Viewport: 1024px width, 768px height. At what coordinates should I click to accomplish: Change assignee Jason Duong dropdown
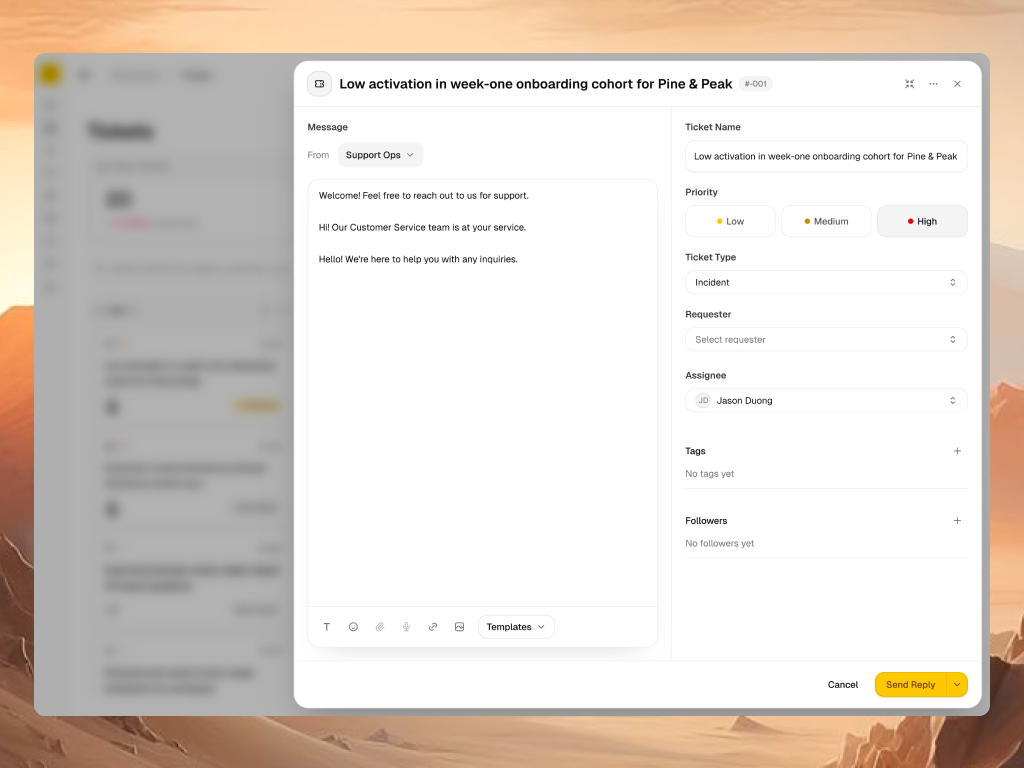tap(826, 400)
